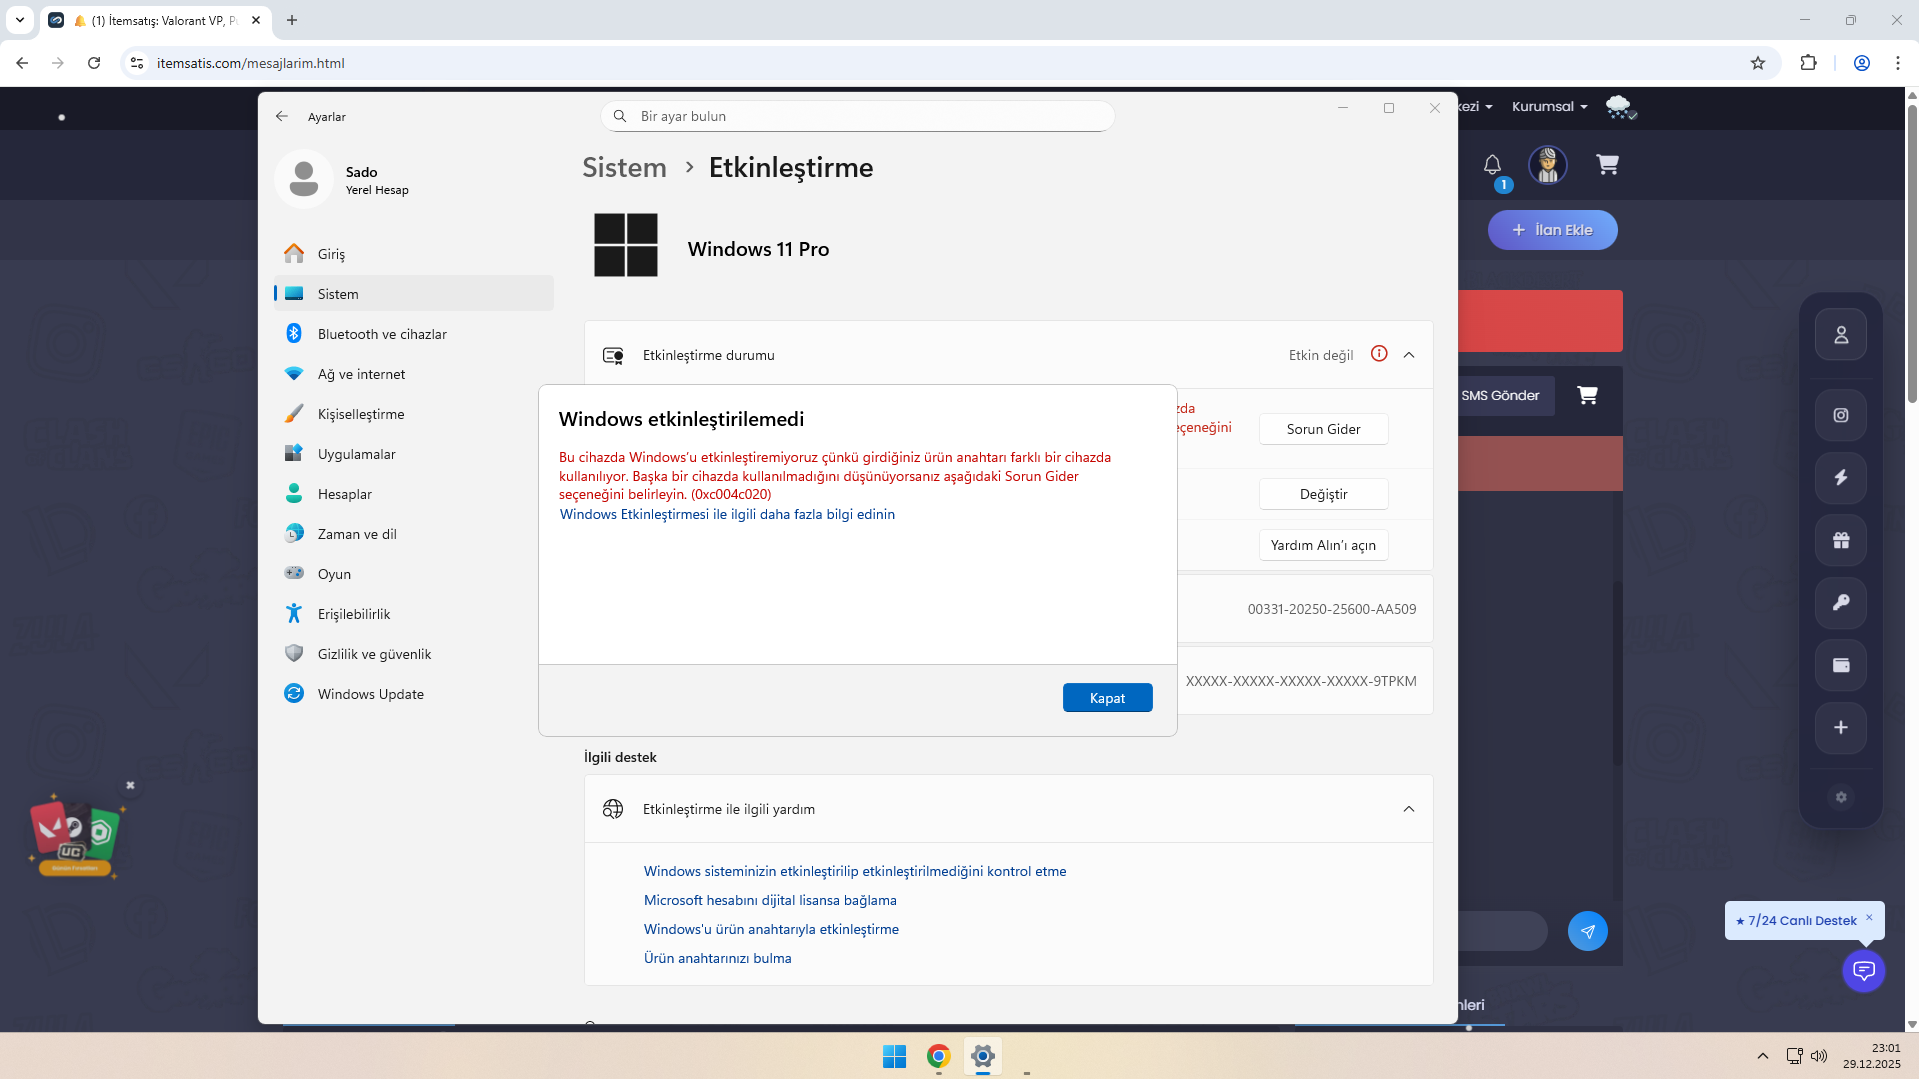The width and height of the screenshot is (1919, 1079).
Task: Open link about checking Windows activation status
Action: tap(855, 871)
